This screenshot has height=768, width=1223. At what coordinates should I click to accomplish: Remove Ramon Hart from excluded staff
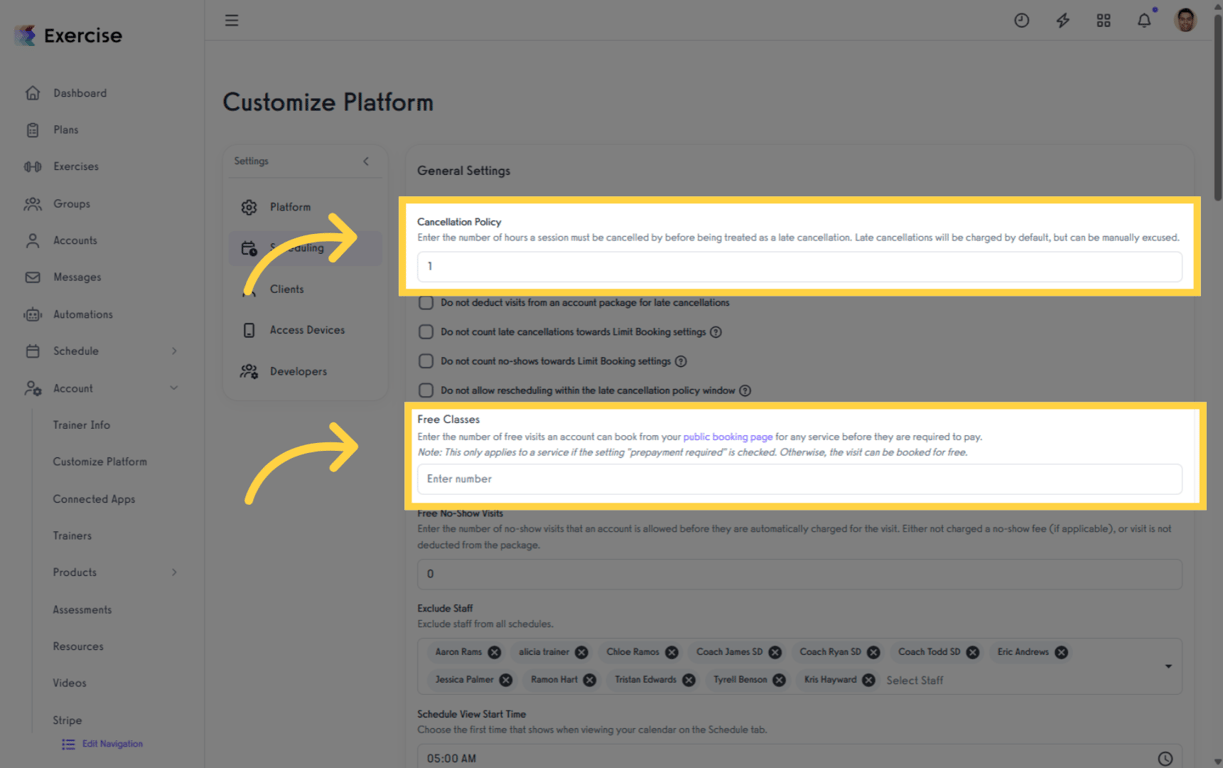(x=589, y=680)
